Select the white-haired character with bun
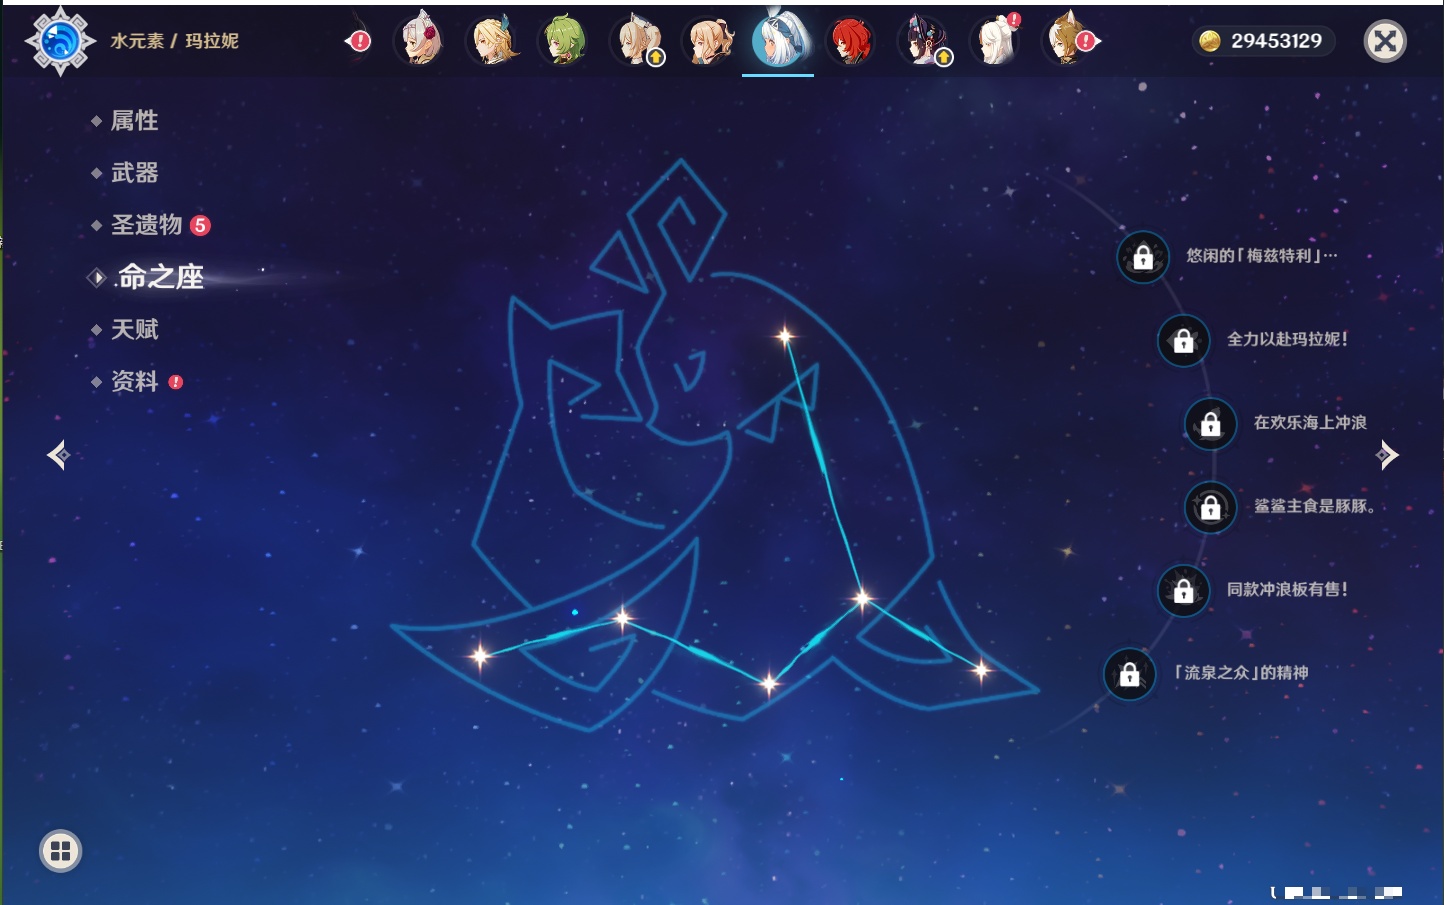Image resolution: width=1444 pixels, height=905 pixels. pyautogui.click(x=996, y=41)
